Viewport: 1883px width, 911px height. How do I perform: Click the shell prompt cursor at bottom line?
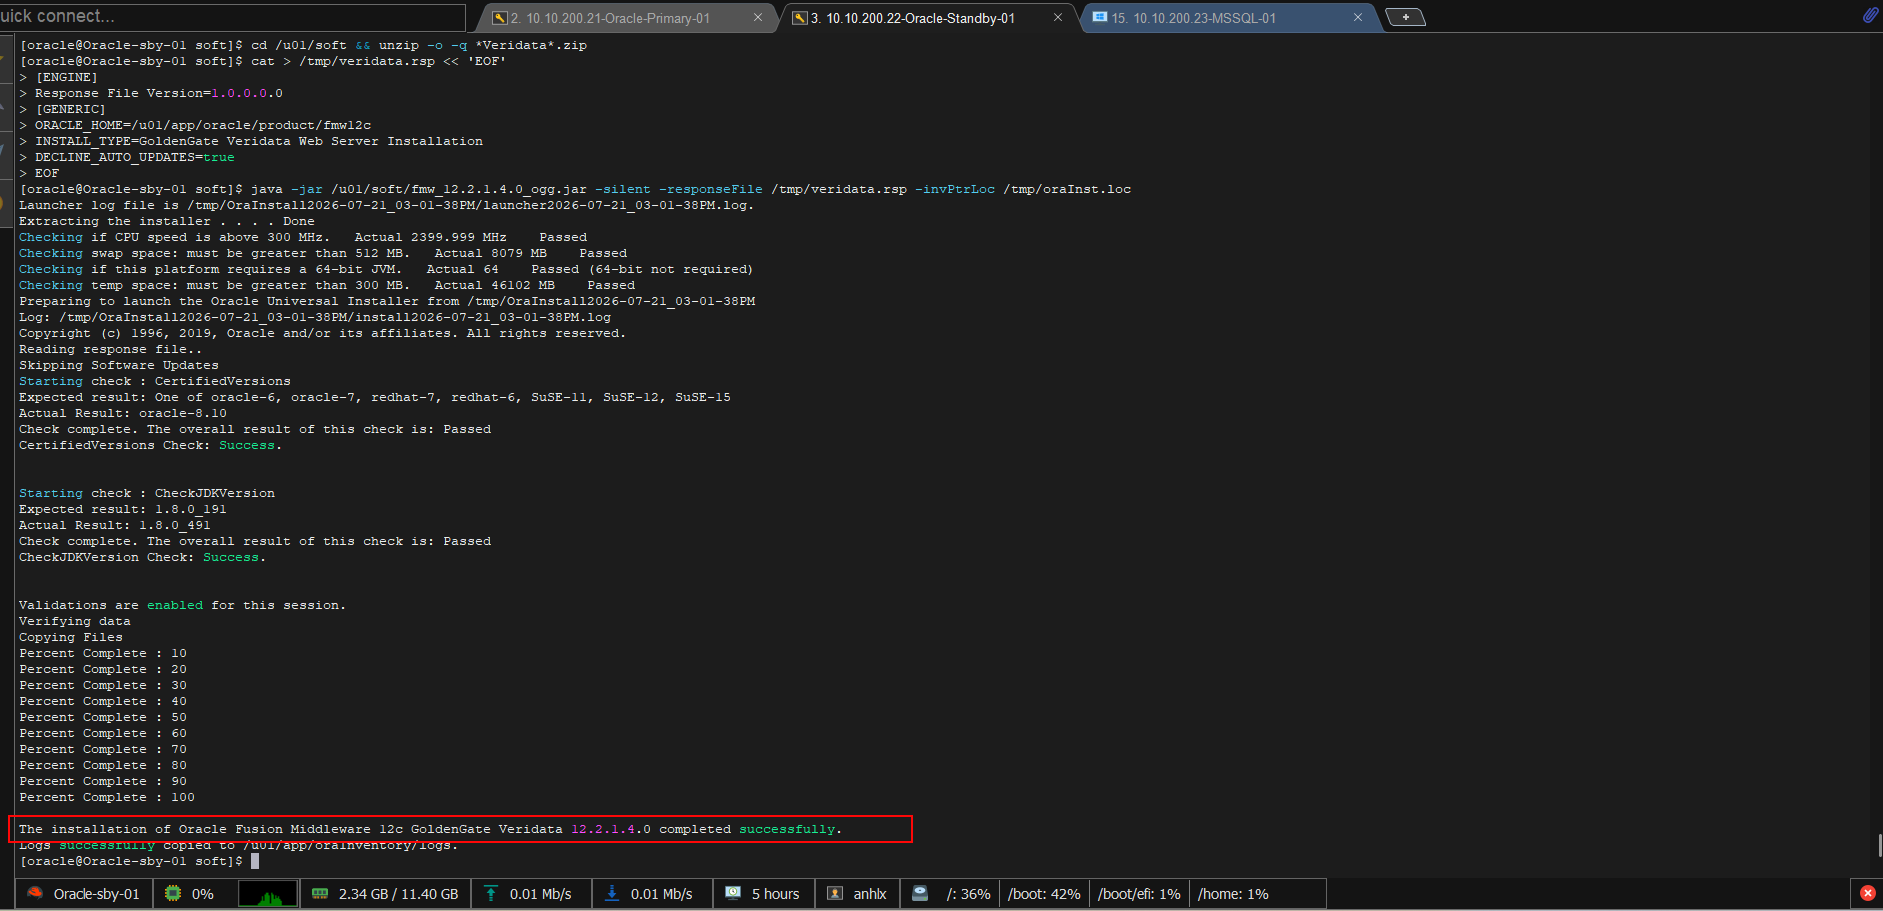coord(255,861)
